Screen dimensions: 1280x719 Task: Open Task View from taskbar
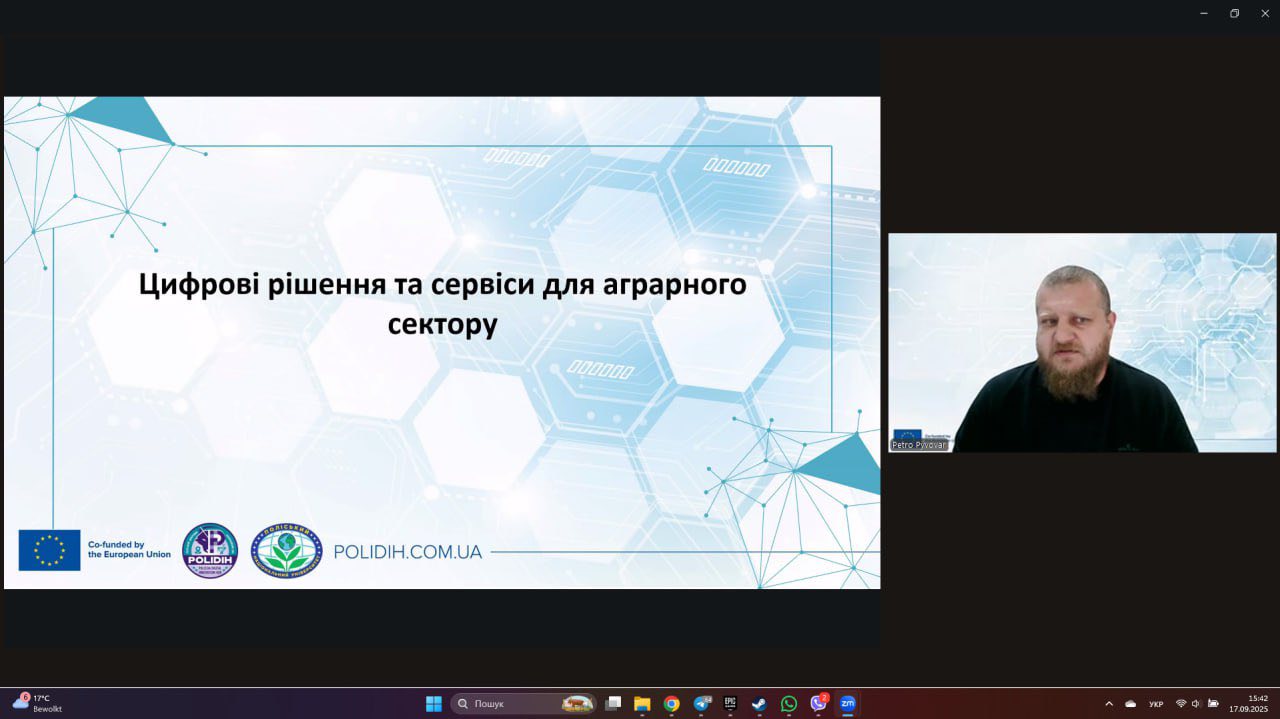(x=613, y=704)
